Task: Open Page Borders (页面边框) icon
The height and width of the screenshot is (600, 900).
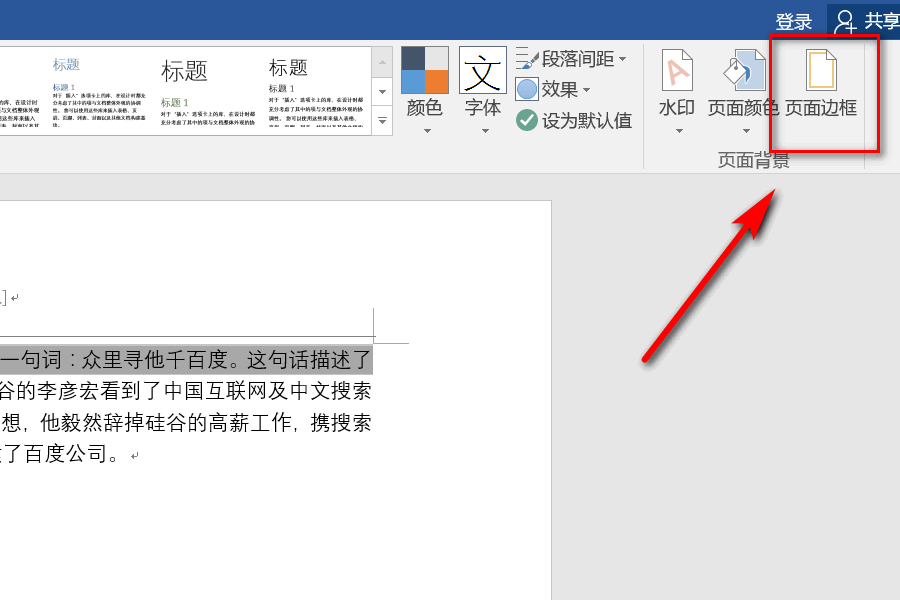Action: tap(821, 71)
